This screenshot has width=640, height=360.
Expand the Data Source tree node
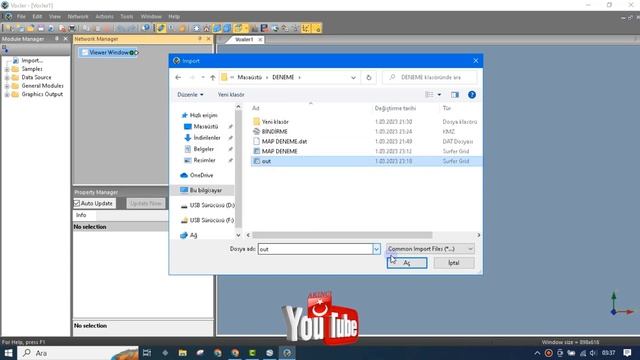click(7, 78)
